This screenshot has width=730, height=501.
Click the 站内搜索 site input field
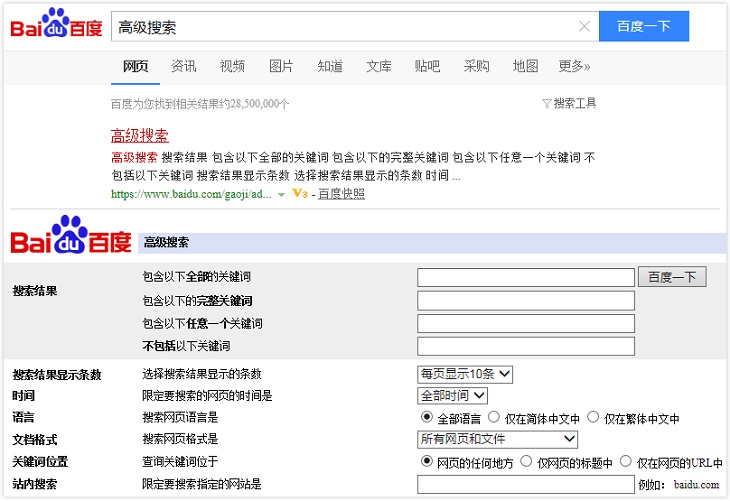pyautogui.click(x=526, y=484)
